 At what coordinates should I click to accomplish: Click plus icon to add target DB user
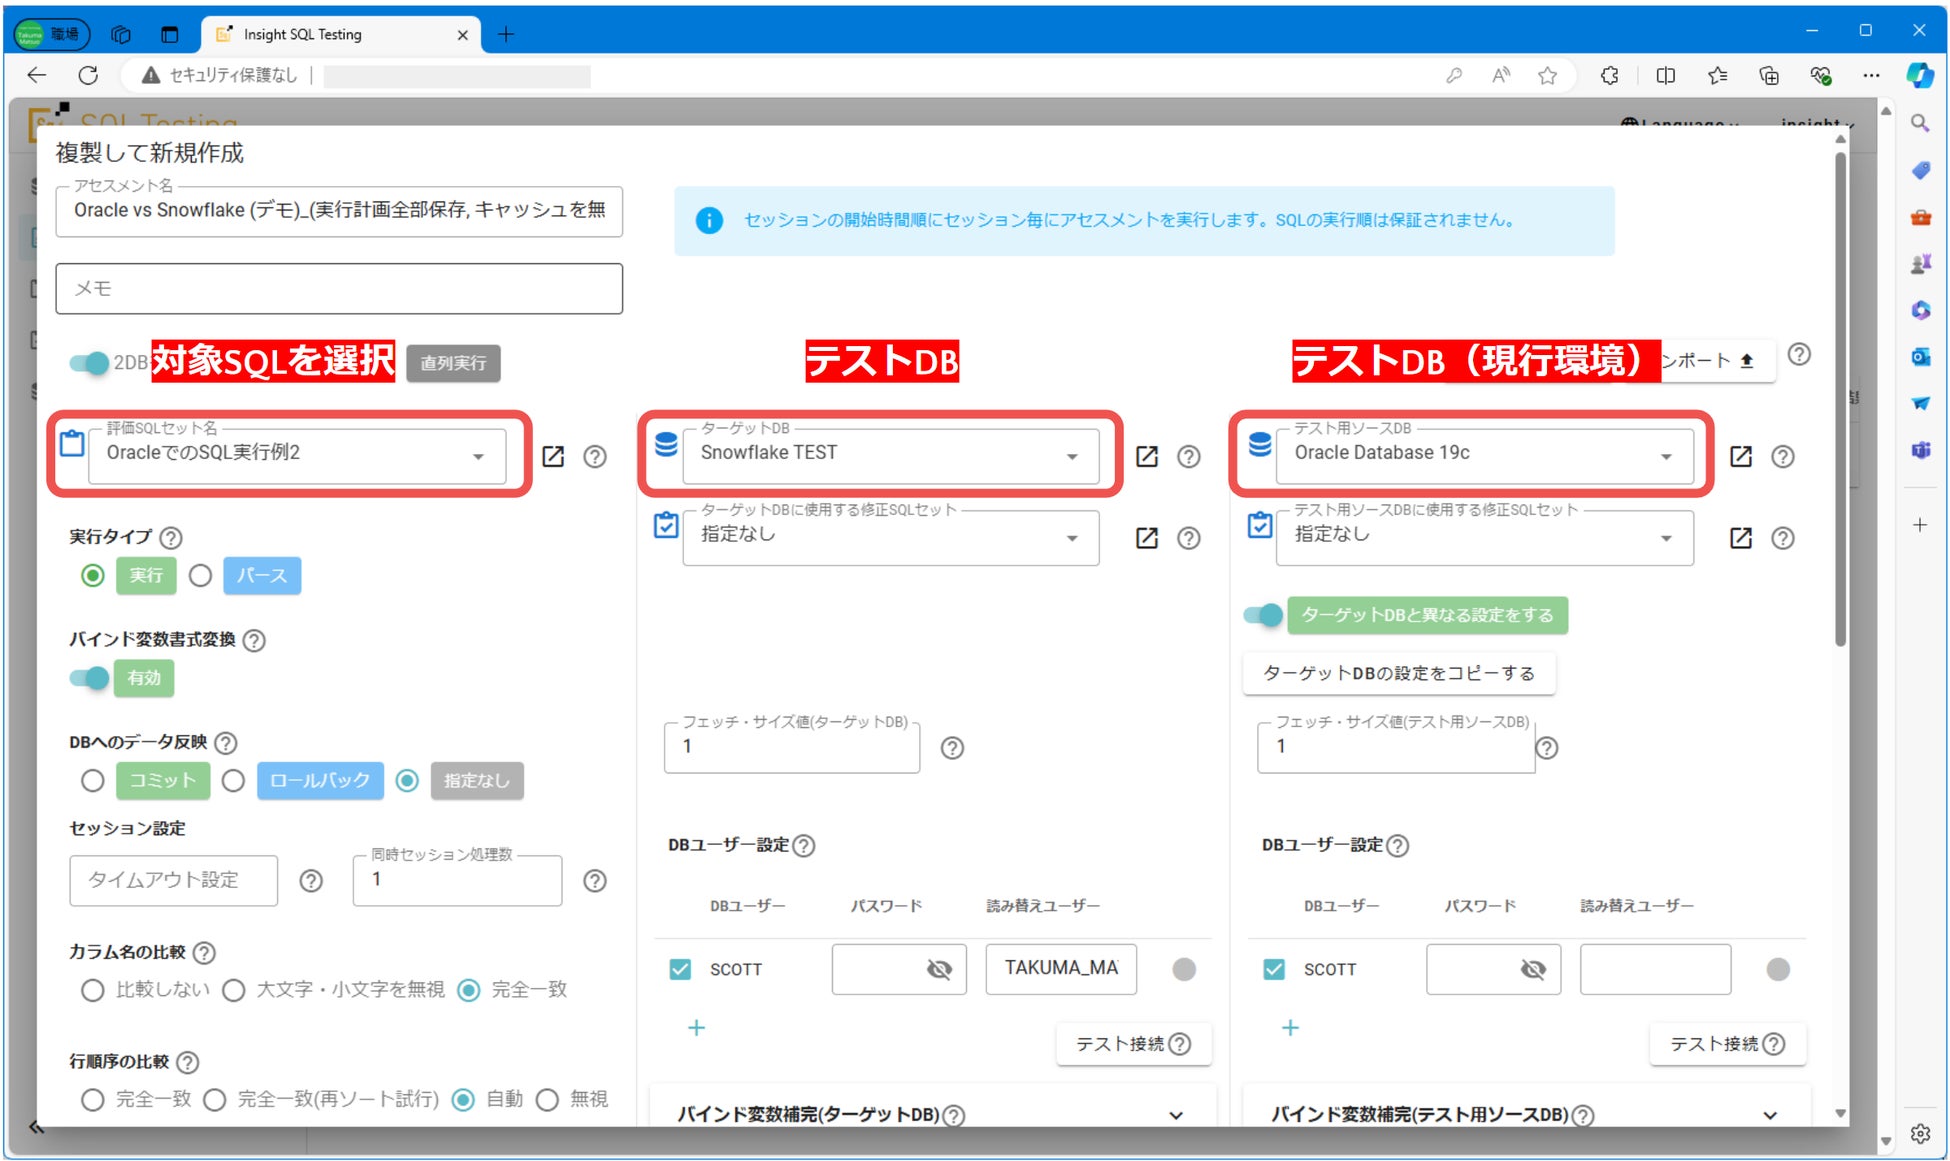click(697, 1028)
